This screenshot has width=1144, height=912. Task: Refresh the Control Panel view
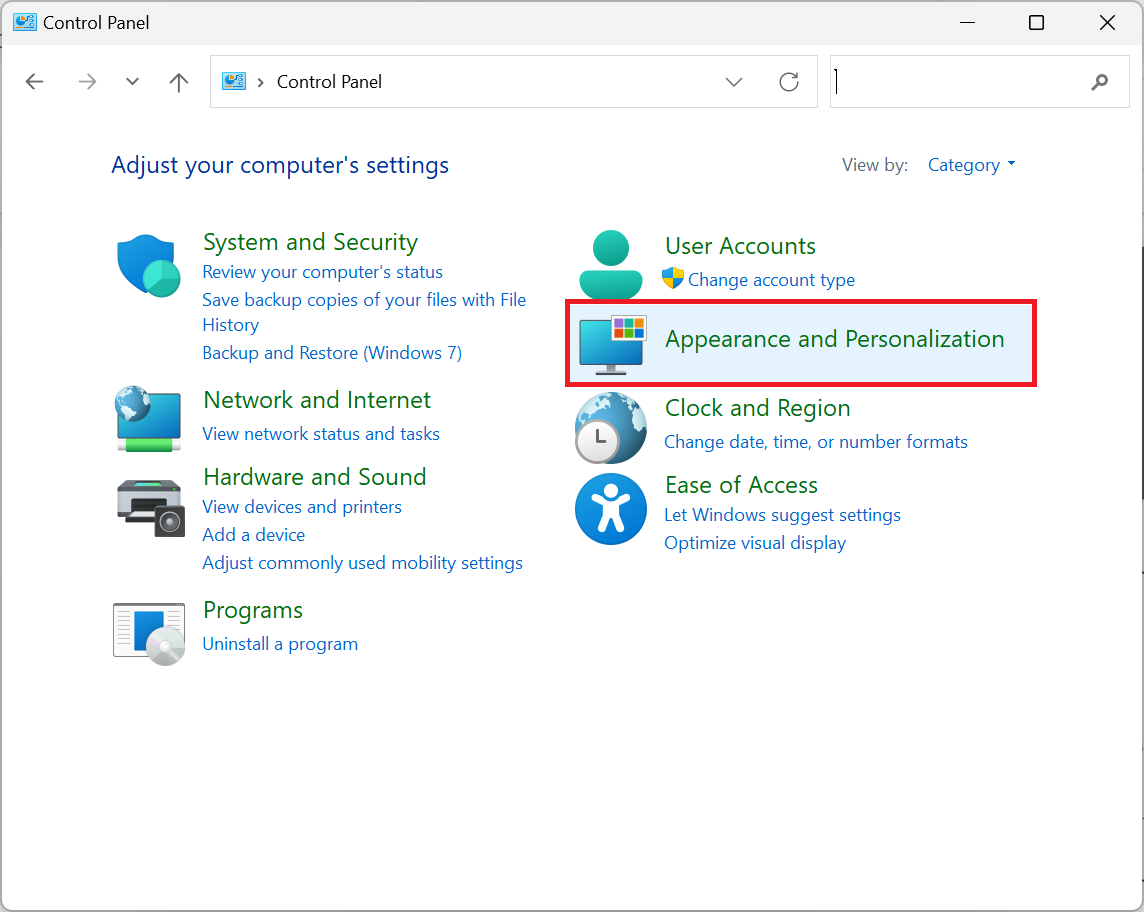tap(789, 82)
